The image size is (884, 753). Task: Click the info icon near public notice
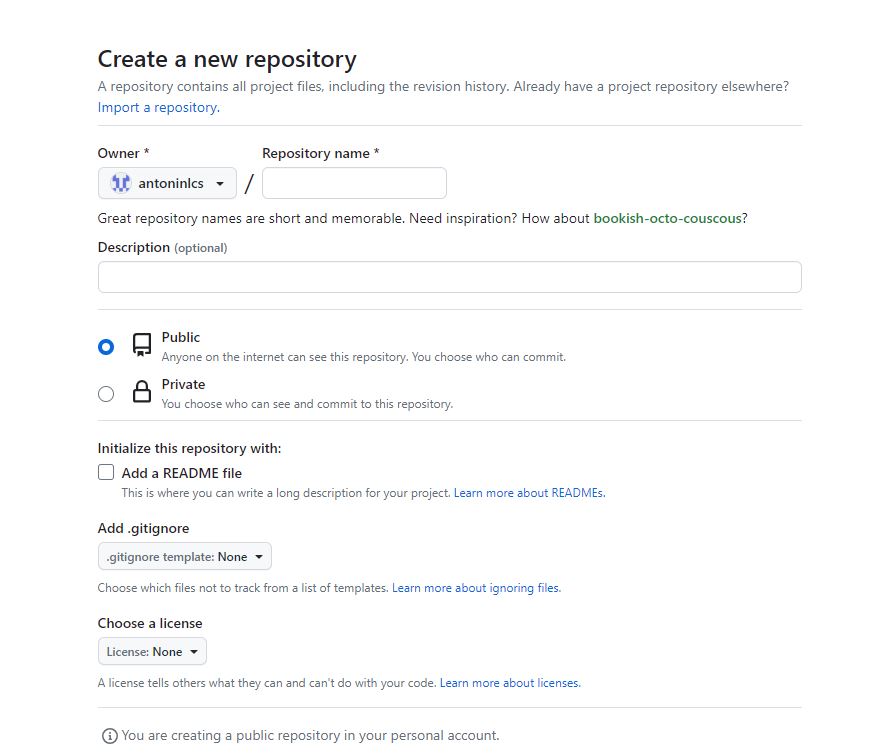pyautogui.click(x=109, y=736)
